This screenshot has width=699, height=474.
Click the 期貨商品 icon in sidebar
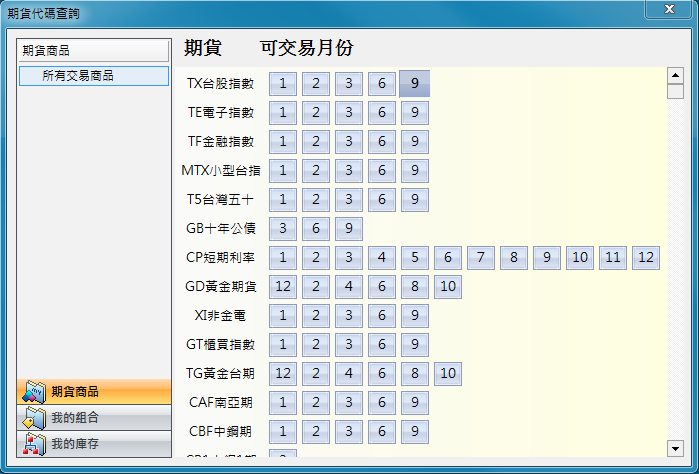coord(34,392)
